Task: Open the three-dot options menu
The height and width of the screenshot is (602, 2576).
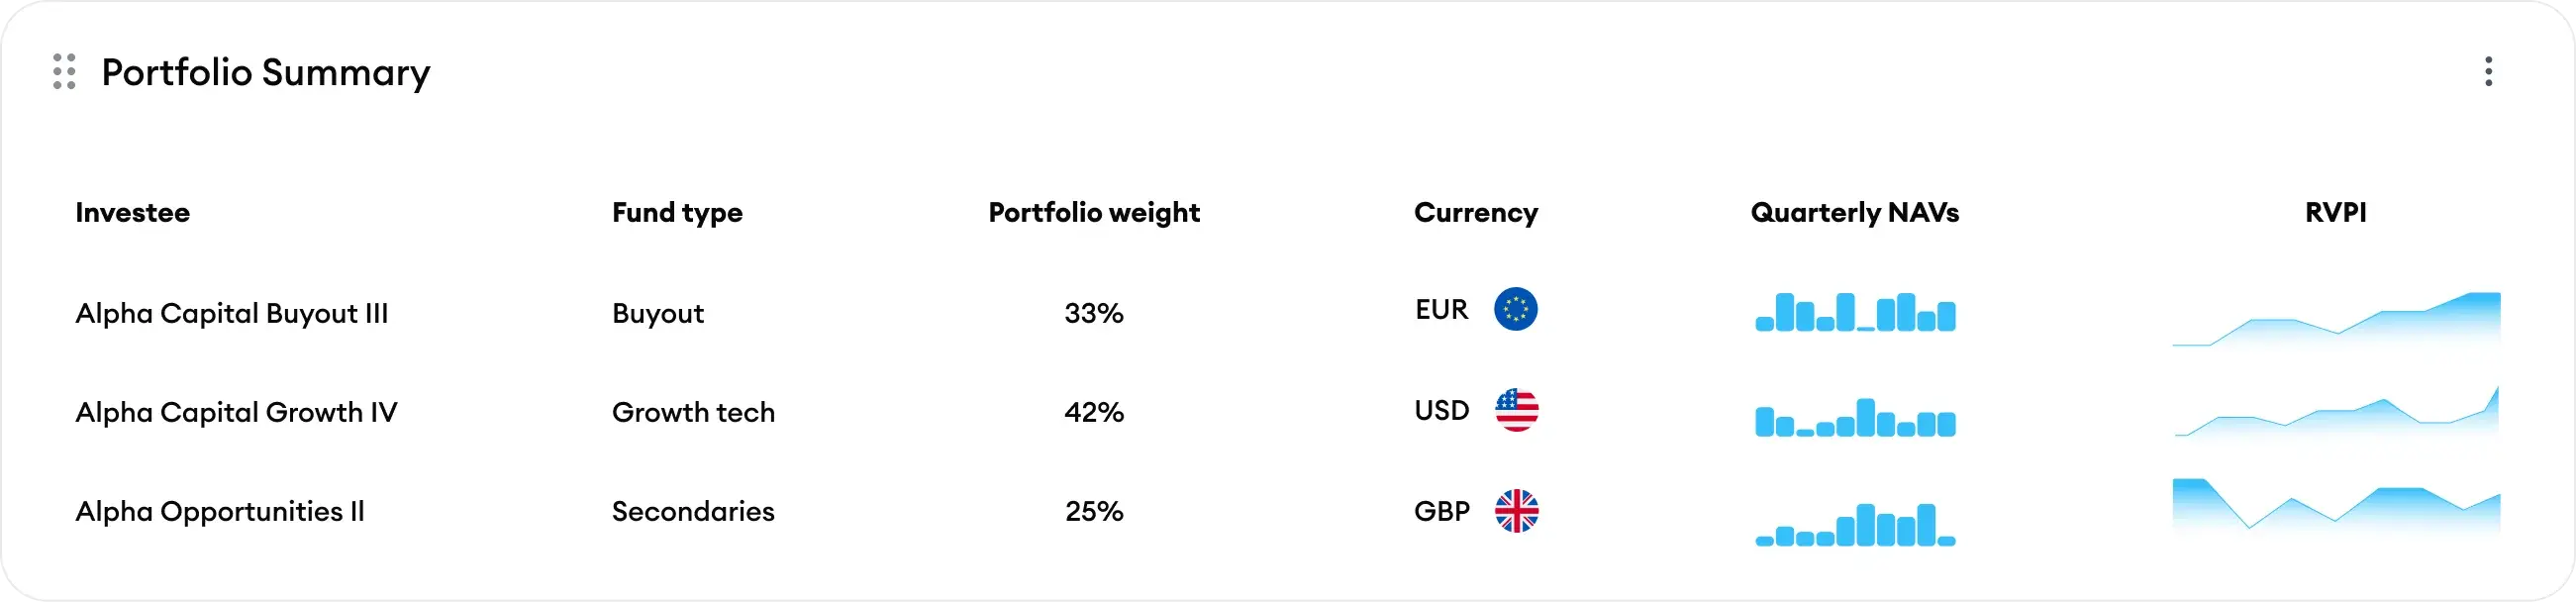Action: (x=2488, y=71)
